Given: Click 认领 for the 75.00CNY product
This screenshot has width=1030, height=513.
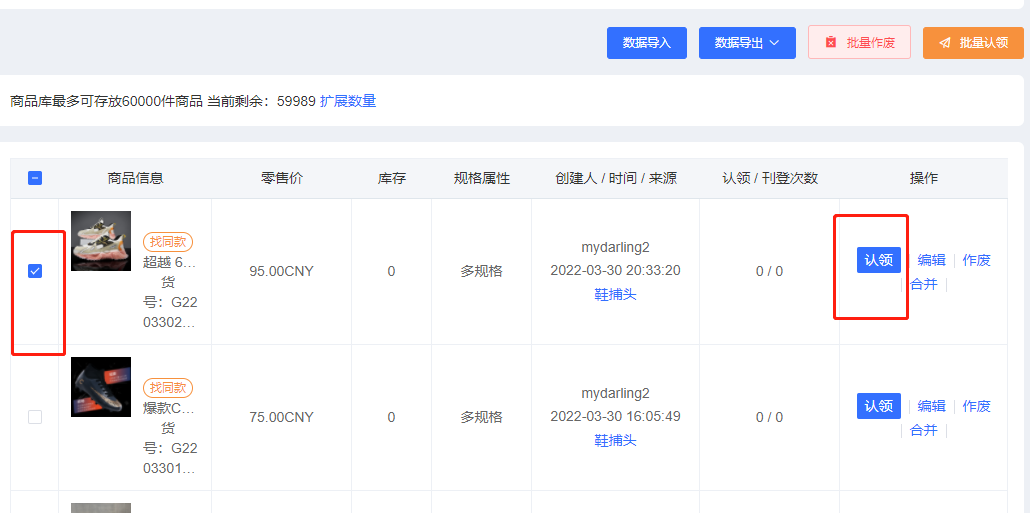Looking at the screenshot, I should coord(878,406).
